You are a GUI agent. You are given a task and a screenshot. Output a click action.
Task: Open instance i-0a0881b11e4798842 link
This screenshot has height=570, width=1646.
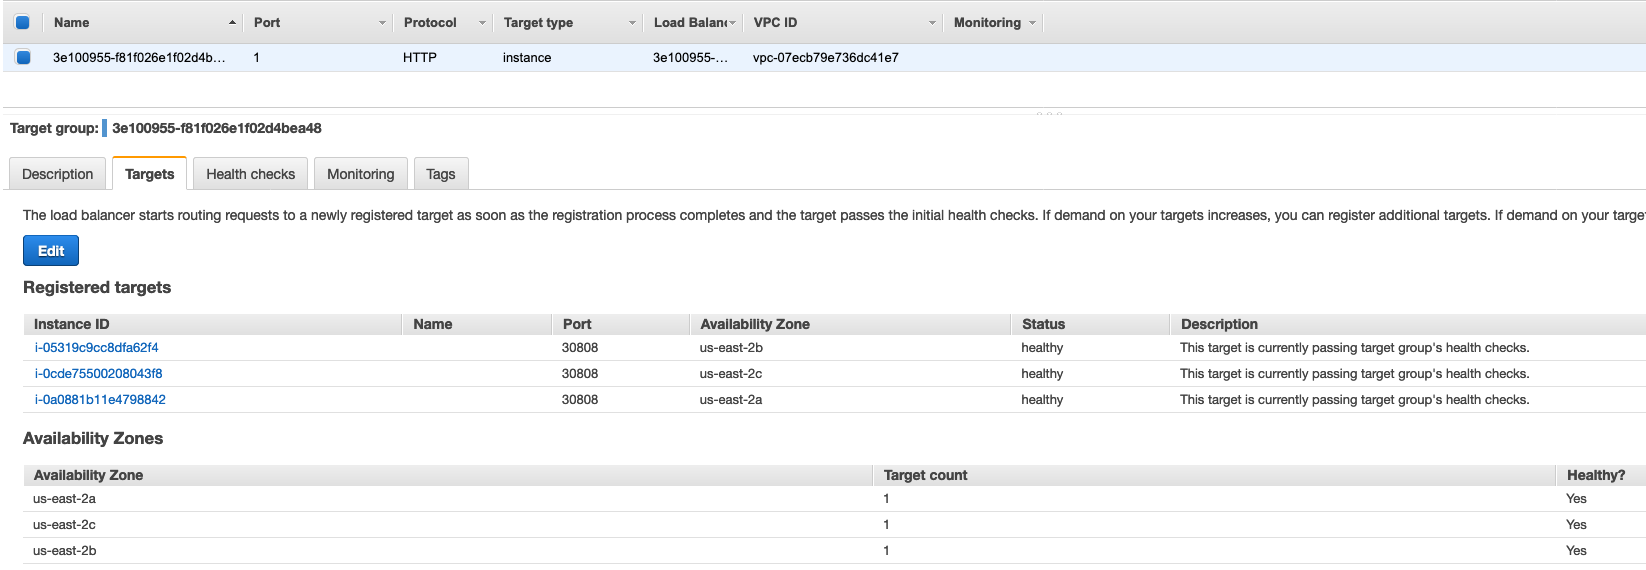[x=100, y=400]
